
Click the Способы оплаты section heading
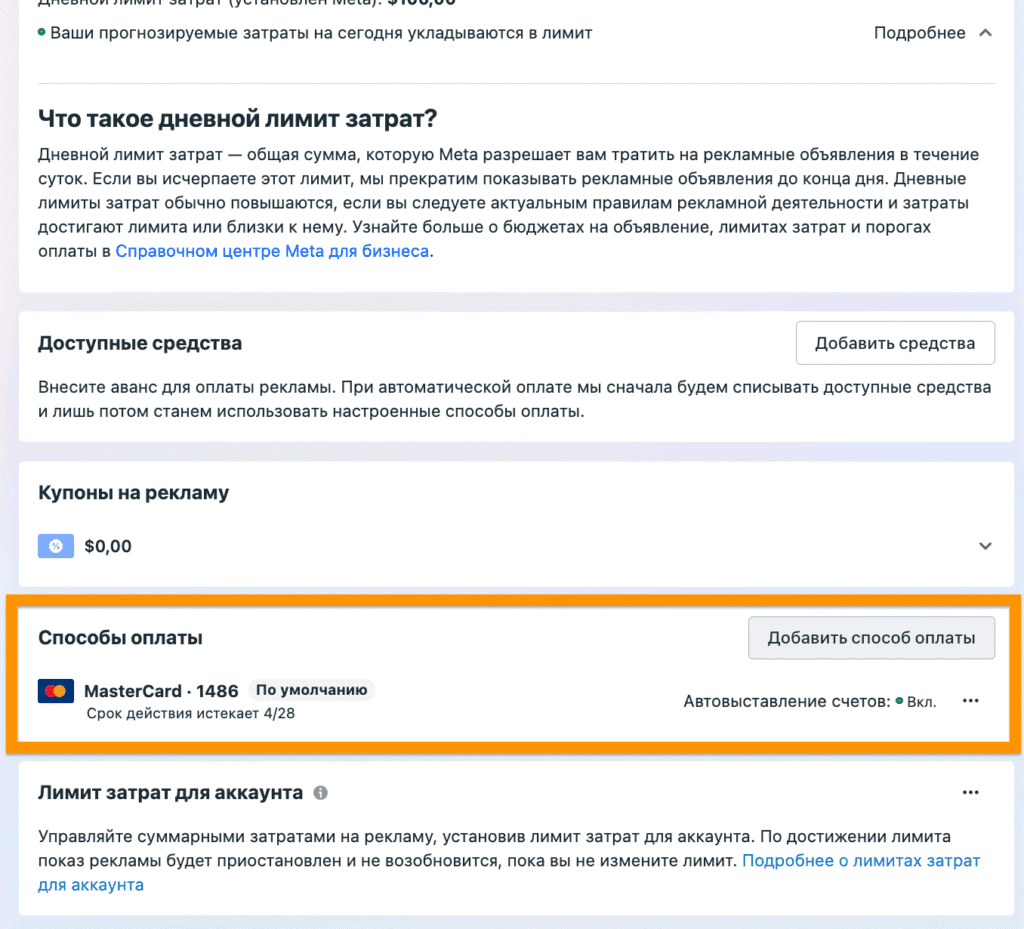120,637
